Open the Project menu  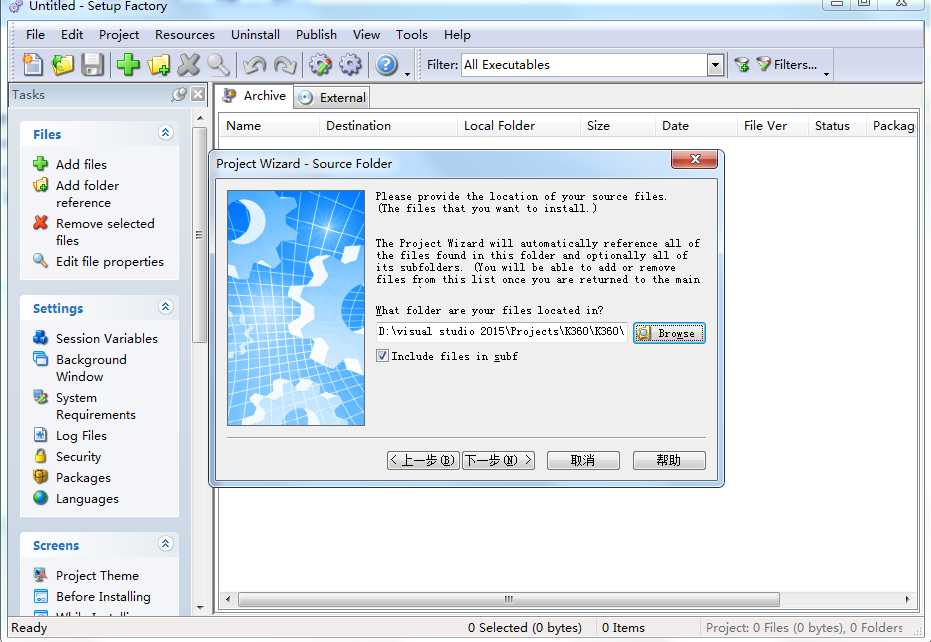pos(119,34)
